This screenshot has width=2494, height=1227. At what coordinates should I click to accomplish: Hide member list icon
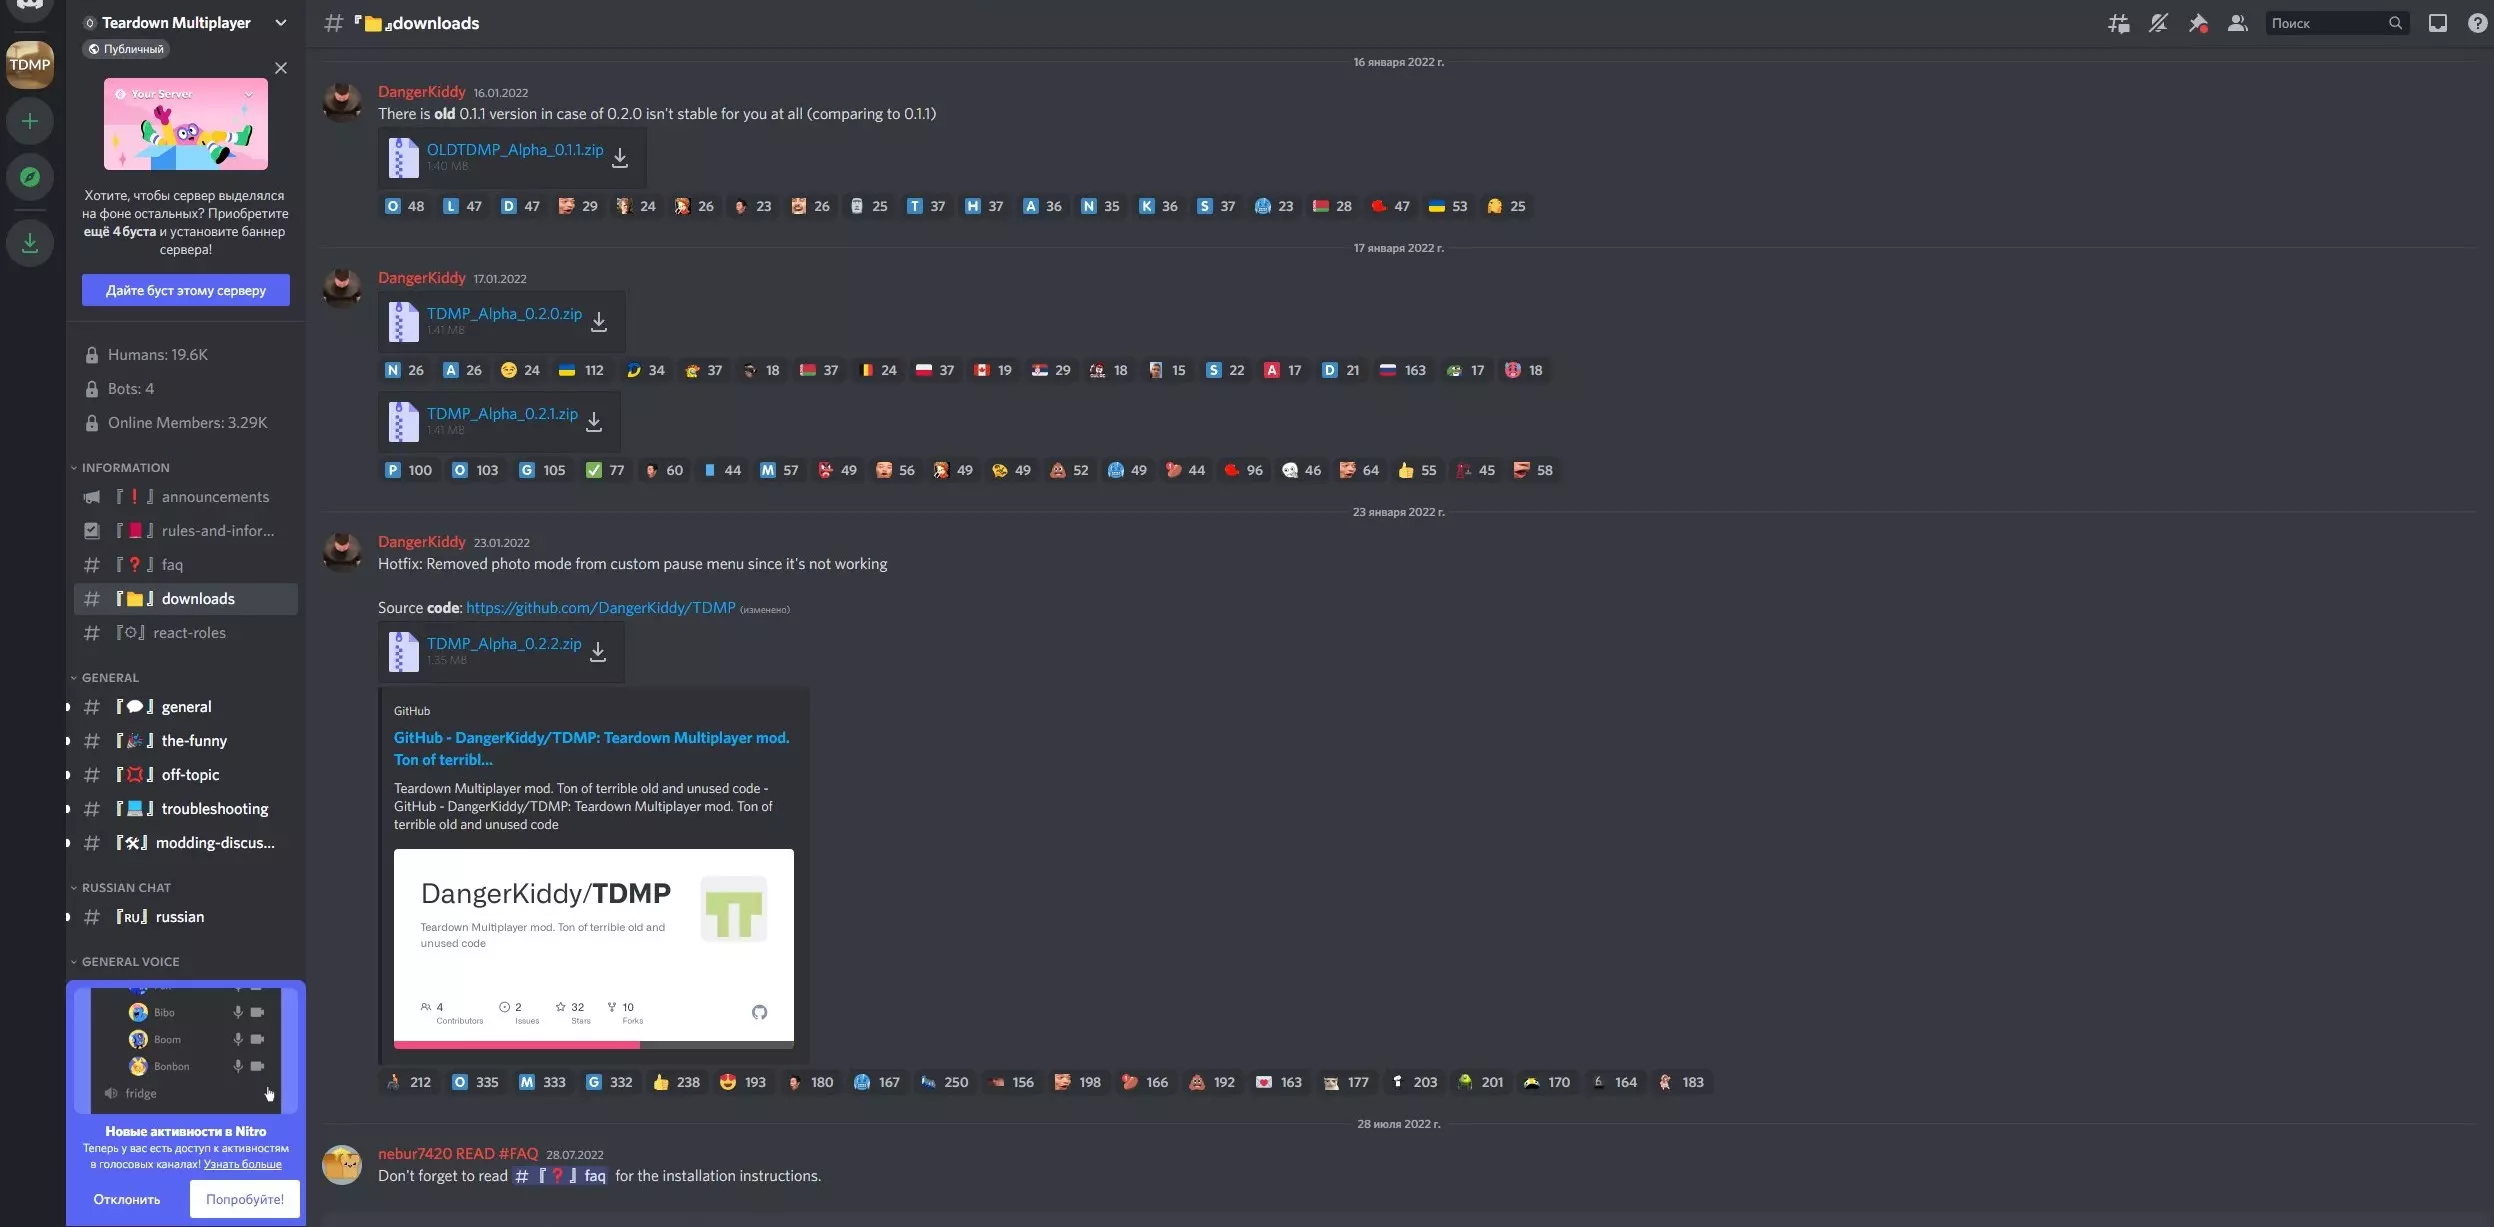pos(2238,23)
